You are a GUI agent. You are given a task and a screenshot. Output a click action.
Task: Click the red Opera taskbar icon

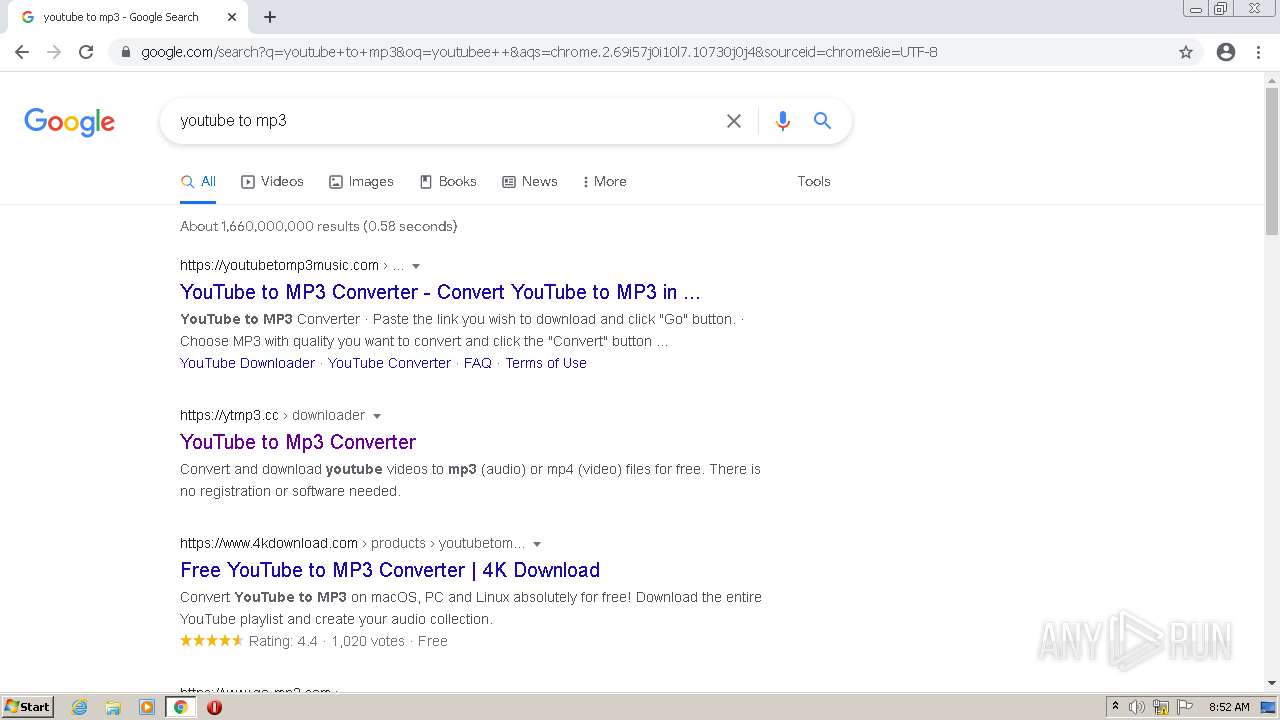point(214,707)
